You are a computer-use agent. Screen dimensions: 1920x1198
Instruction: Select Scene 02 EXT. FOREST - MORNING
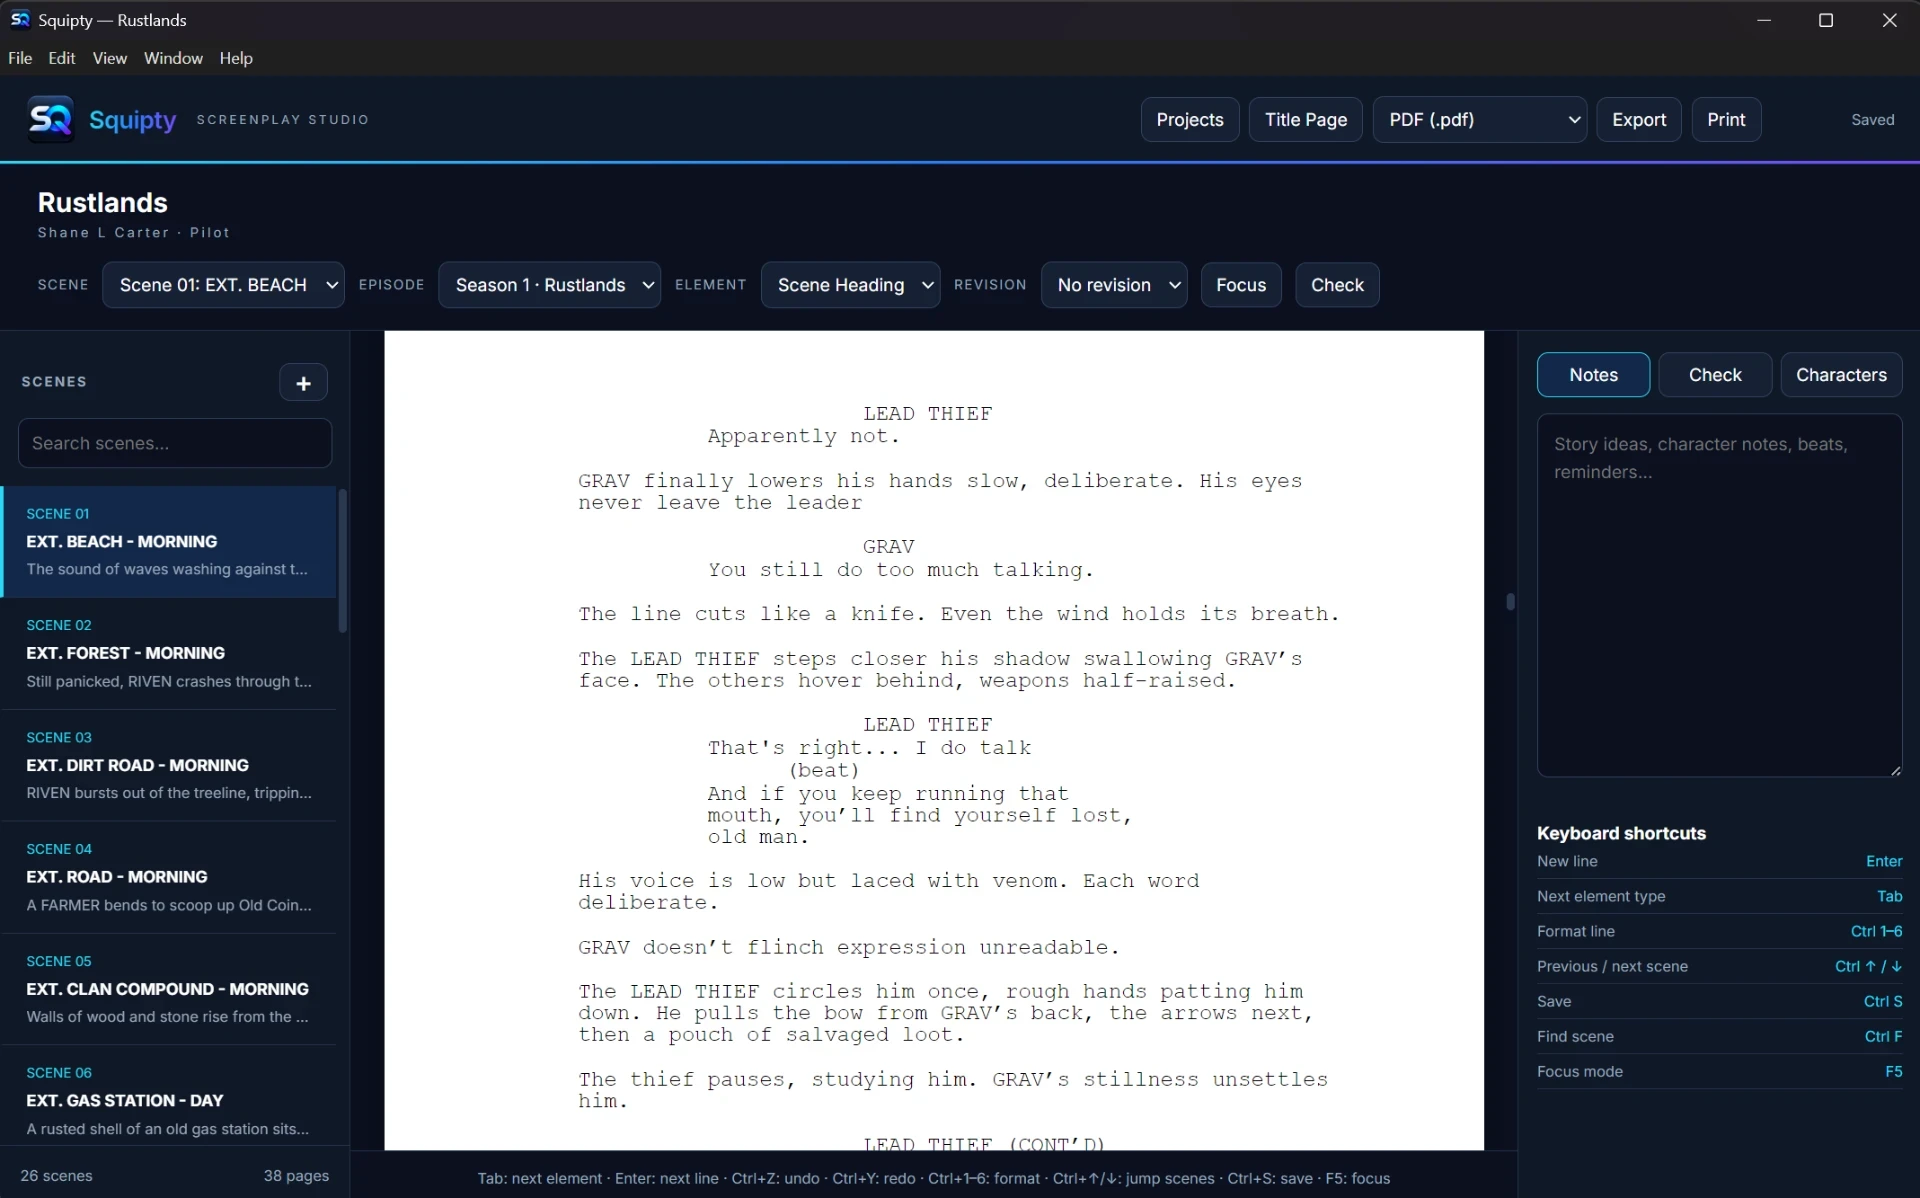(x=169, y=654)
